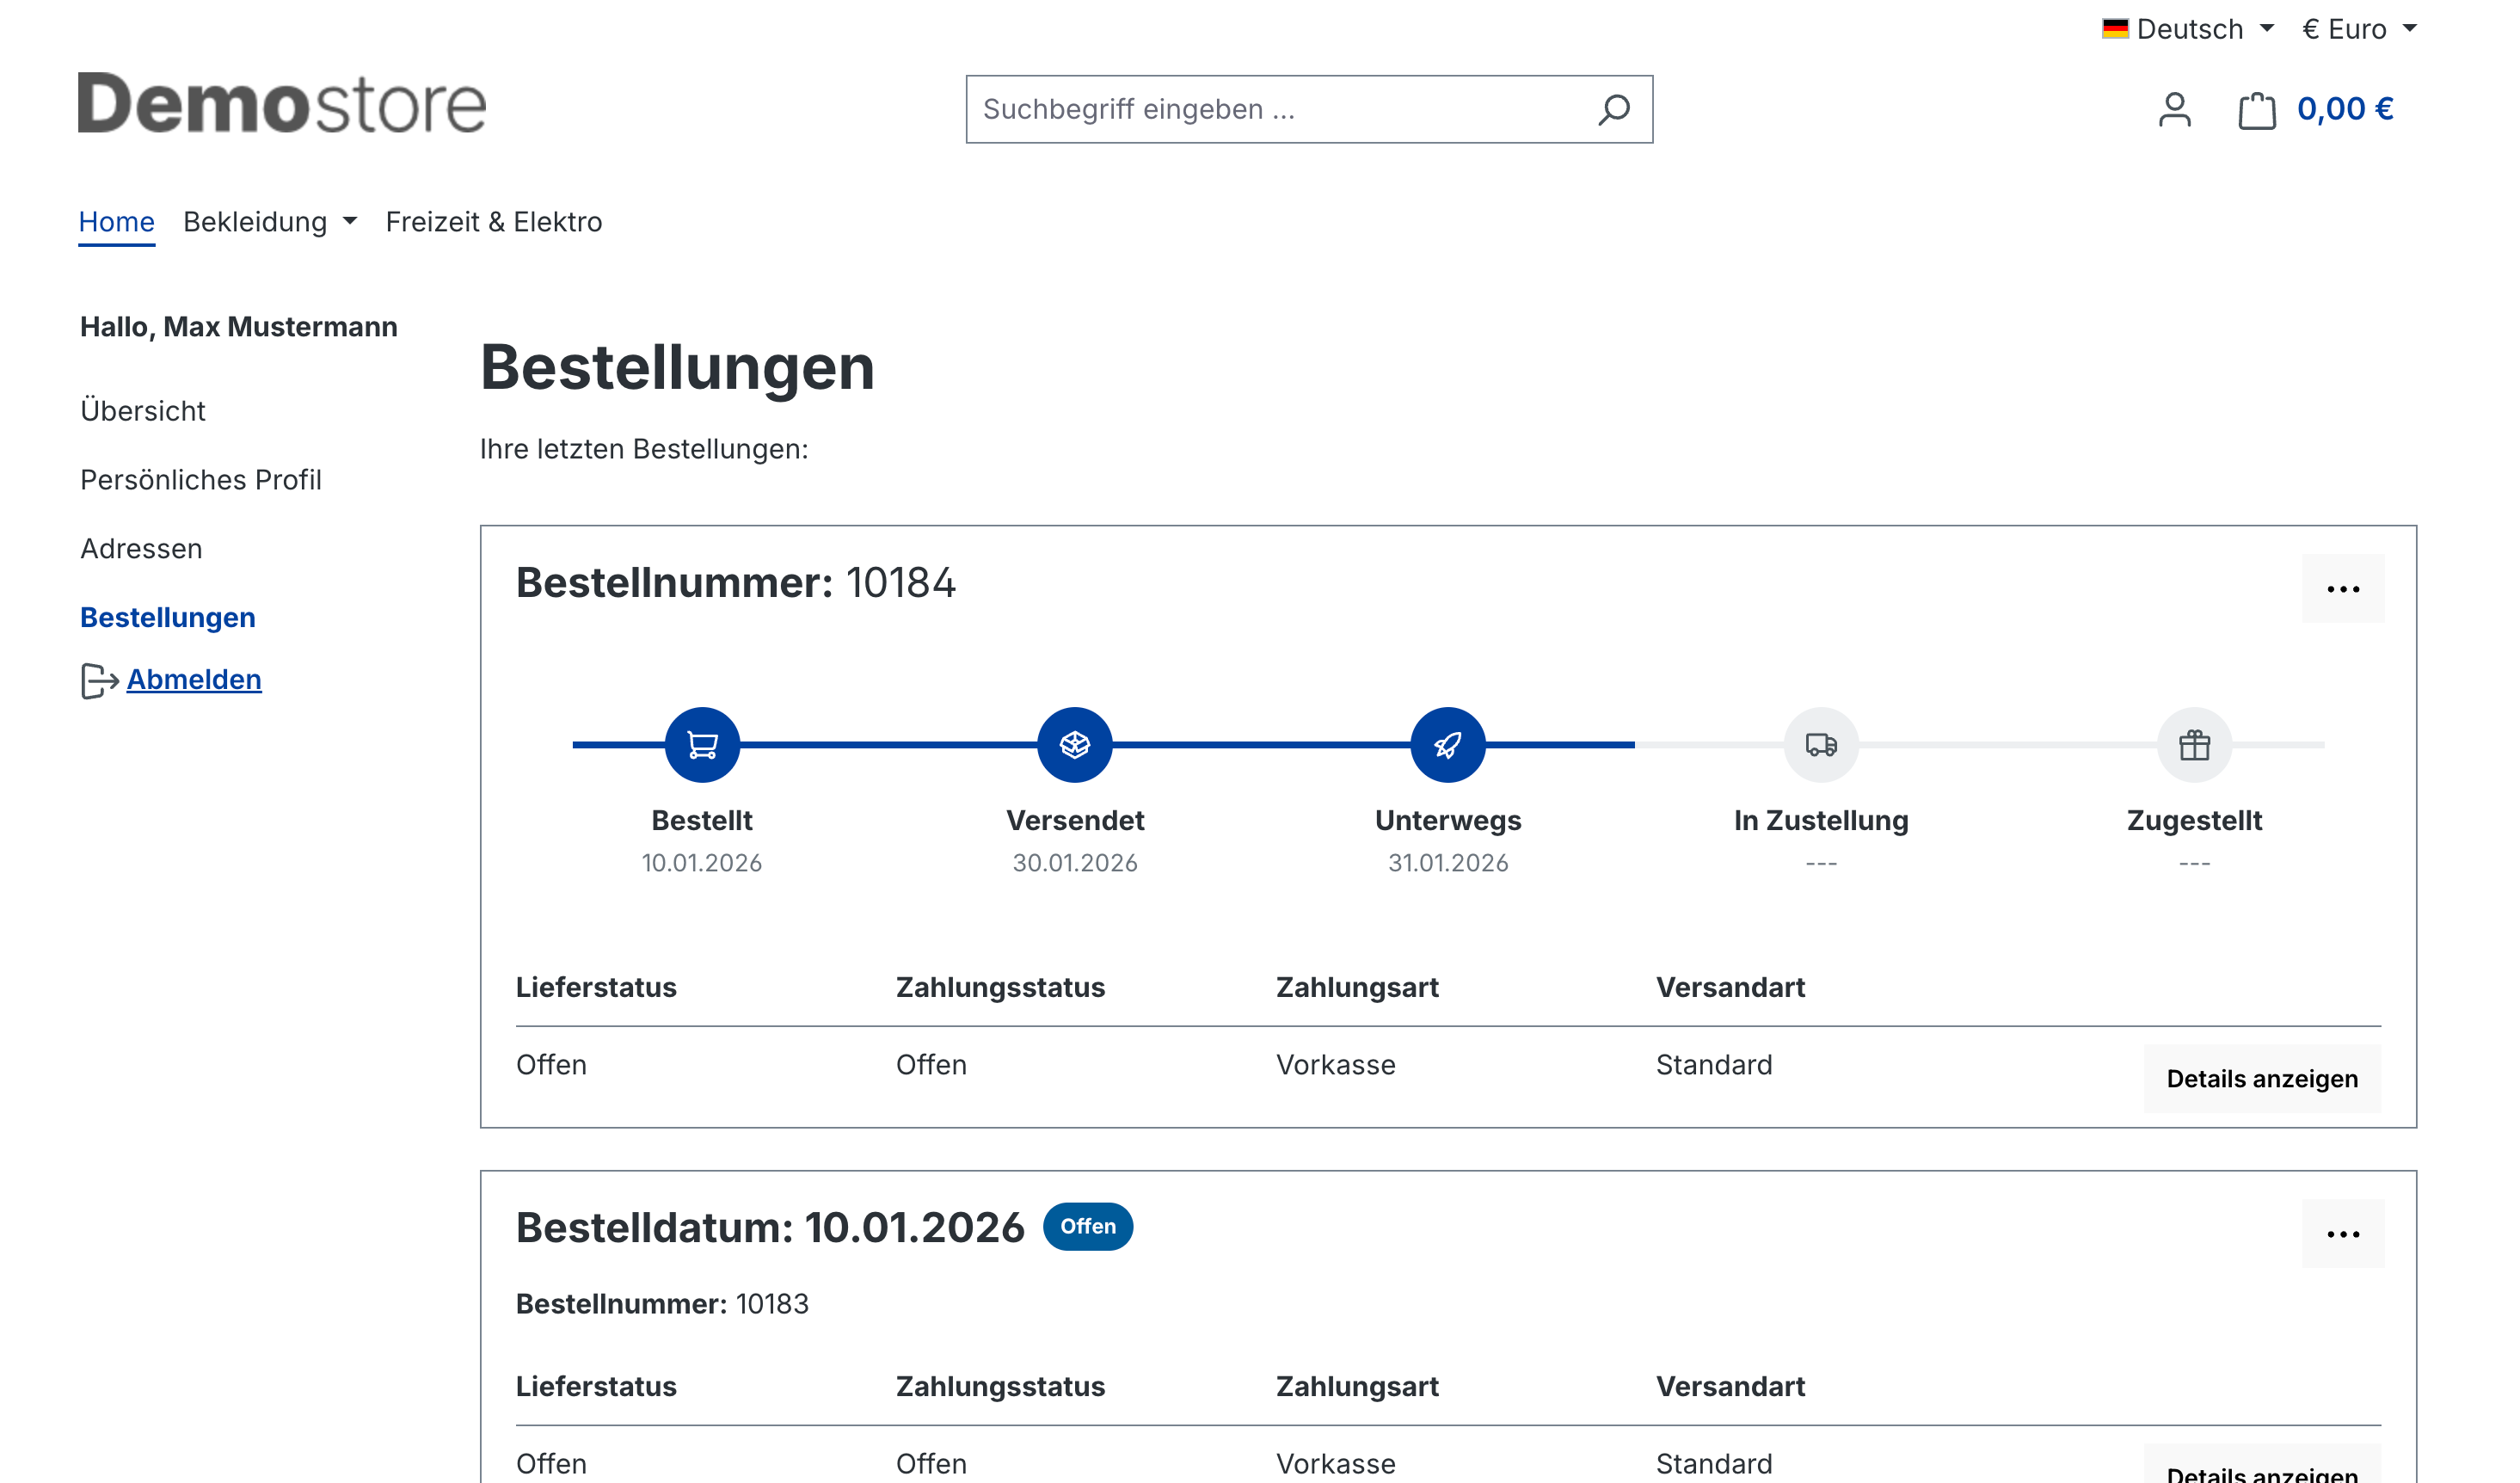2520x1483 pixels.
Task: Click the German flag icon
Action: coord(2115,28)
